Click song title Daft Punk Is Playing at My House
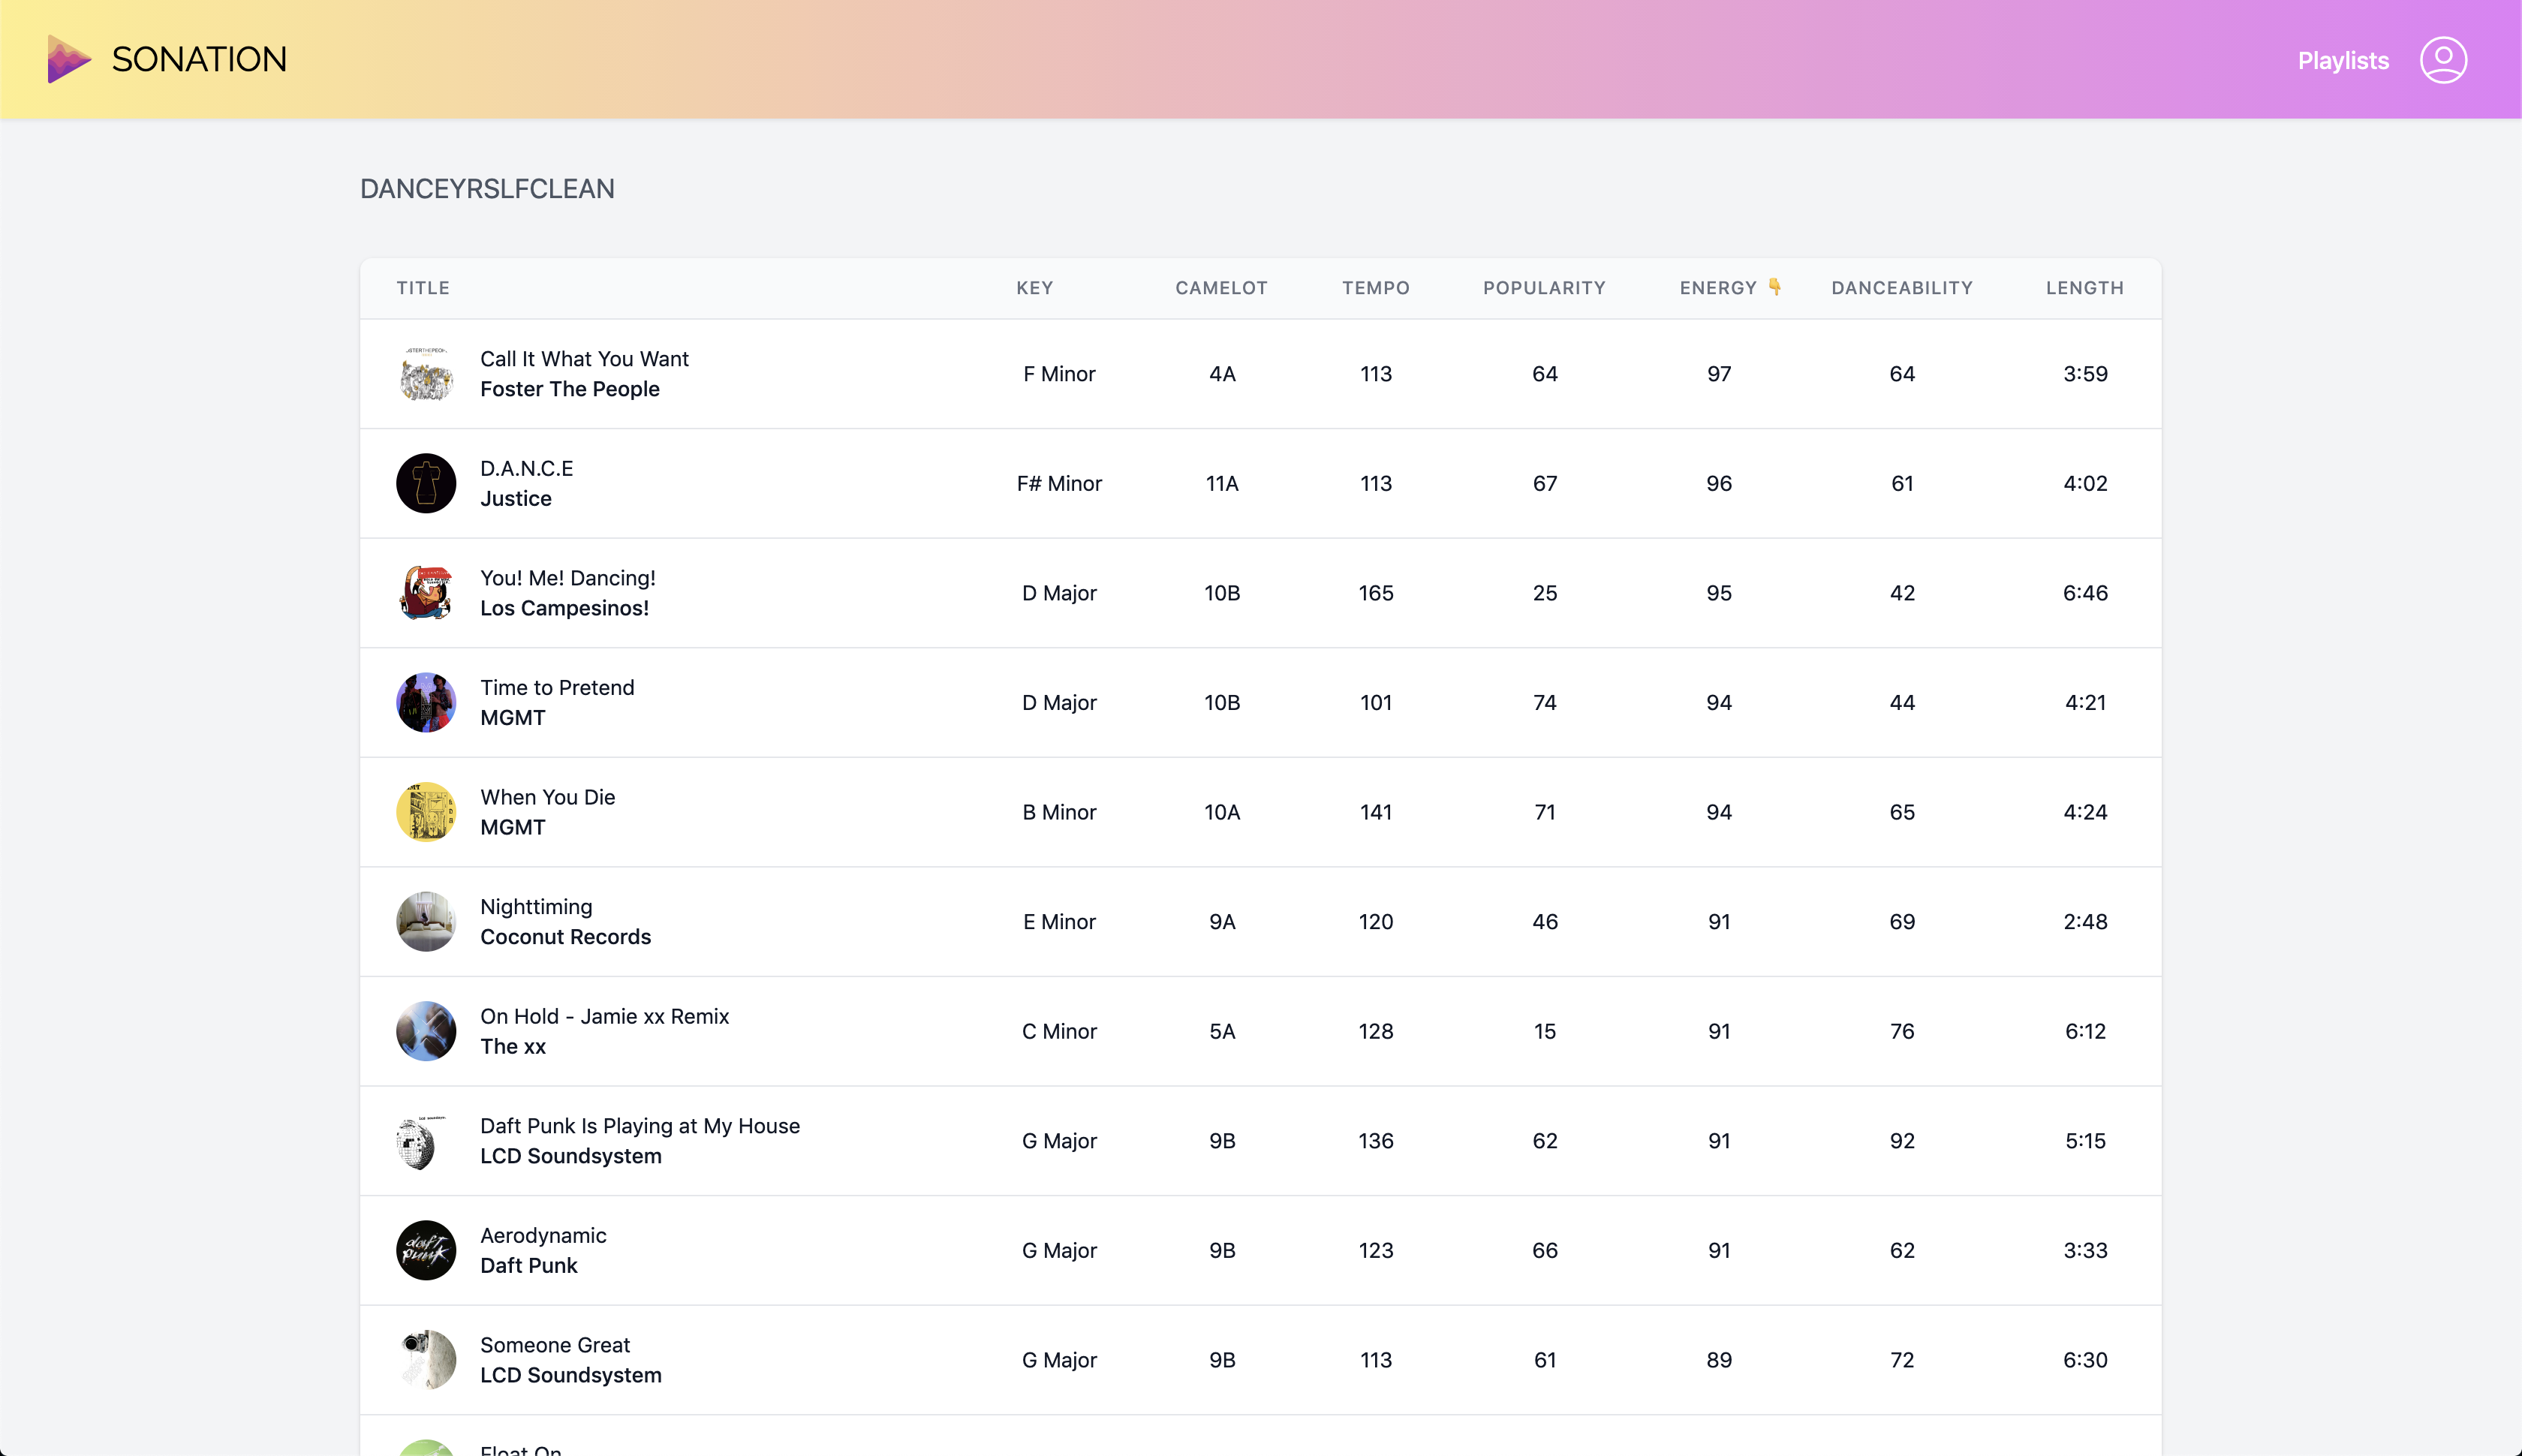Viewport: 2522px width, 1456px height. tap(639, 1126)
